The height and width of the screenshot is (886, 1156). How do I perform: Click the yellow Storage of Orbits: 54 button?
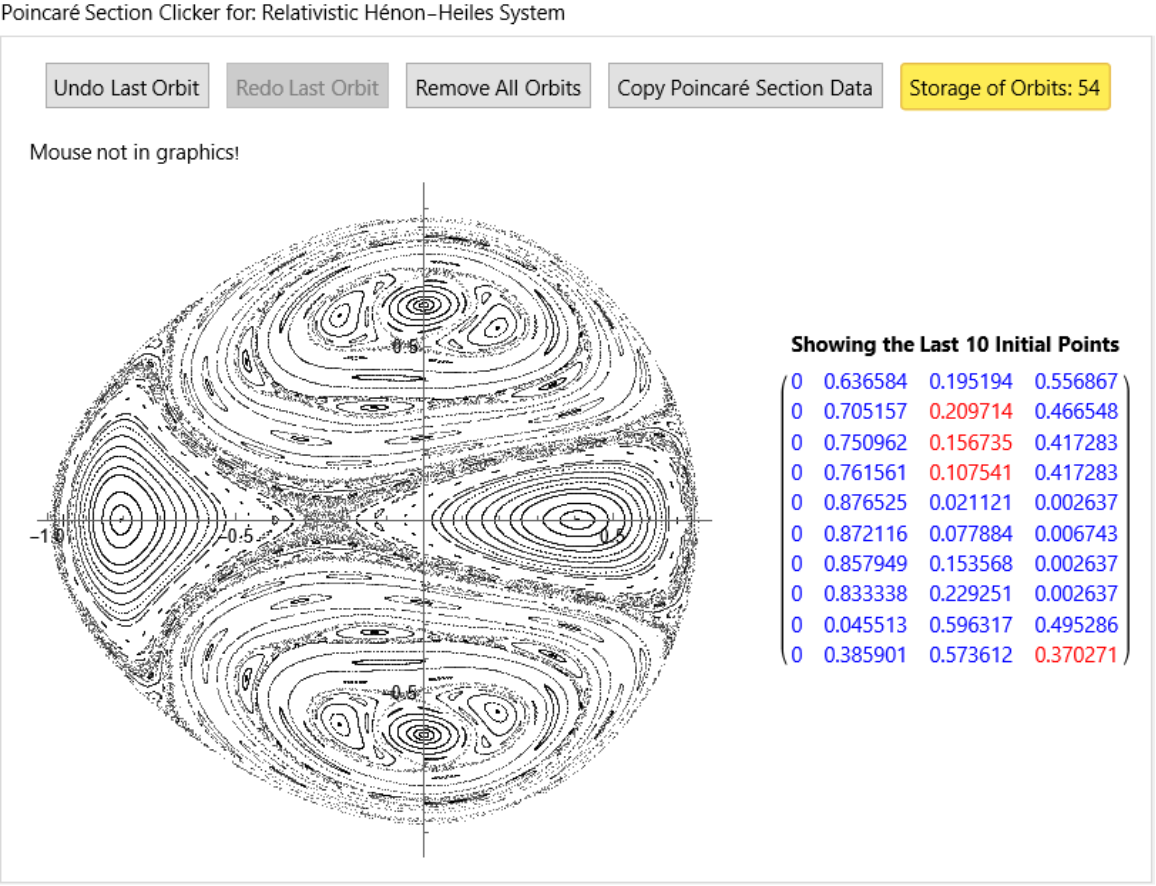(1005, 87)
